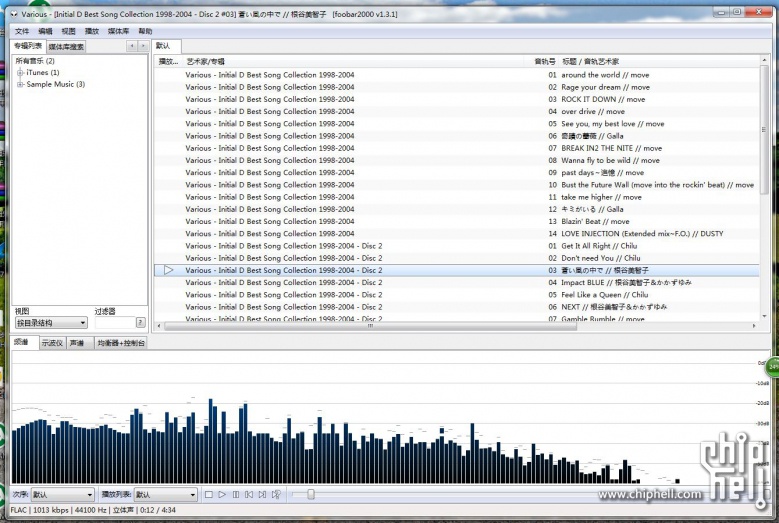Select track 'Blazin' Beat // move'
The height and width of the screenshot is (523, 779).
pos(457,222)
